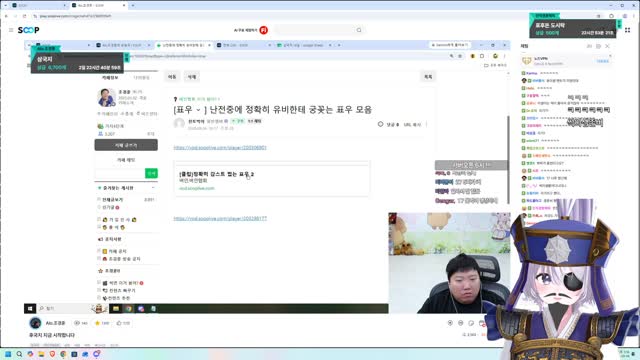Screen dimensions: 640x360
Task: Click the search magnifier icon in SOOP header
Action: [359, 30]
